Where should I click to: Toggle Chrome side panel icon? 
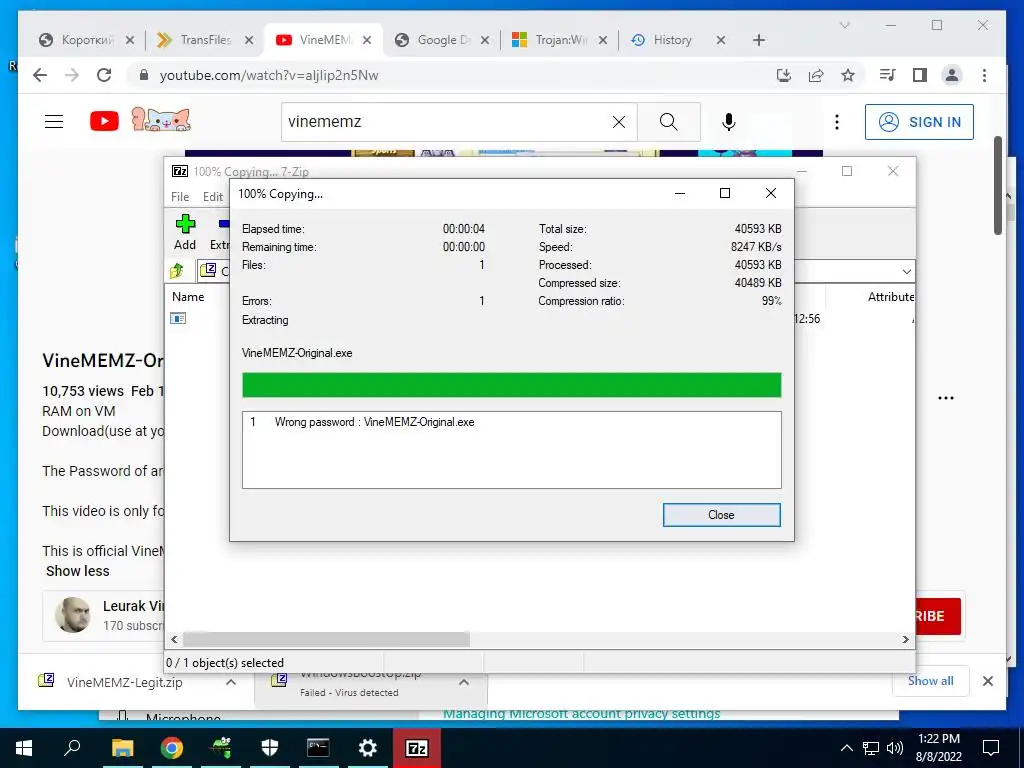pos(920,75)
